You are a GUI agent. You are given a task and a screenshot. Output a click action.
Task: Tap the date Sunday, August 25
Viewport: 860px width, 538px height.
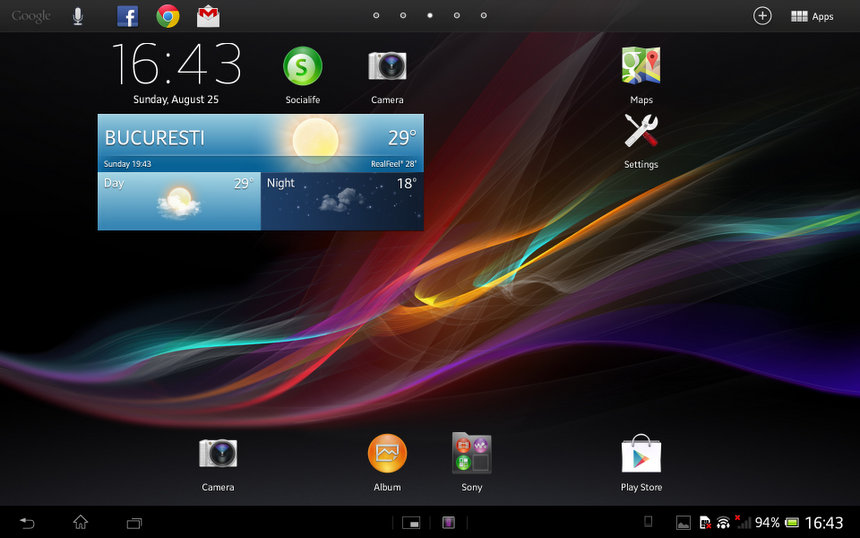tap(176, 99)
